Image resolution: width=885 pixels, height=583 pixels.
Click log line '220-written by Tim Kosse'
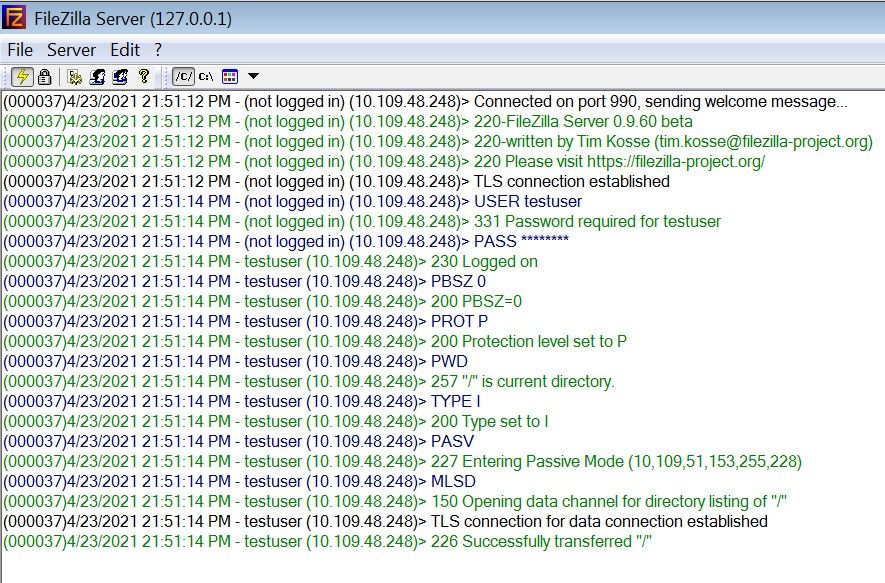point(438,142)
